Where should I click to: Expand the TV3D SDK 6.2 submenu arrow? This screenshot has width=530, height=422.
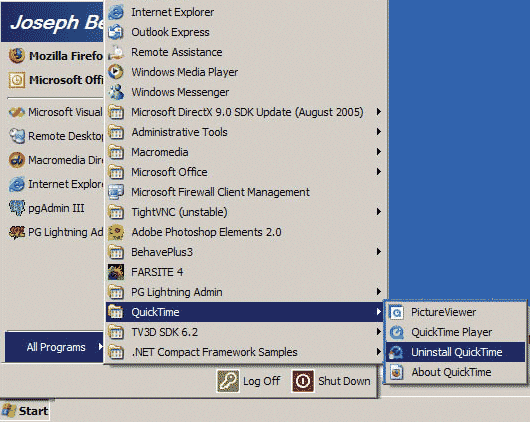click(379, 332)
